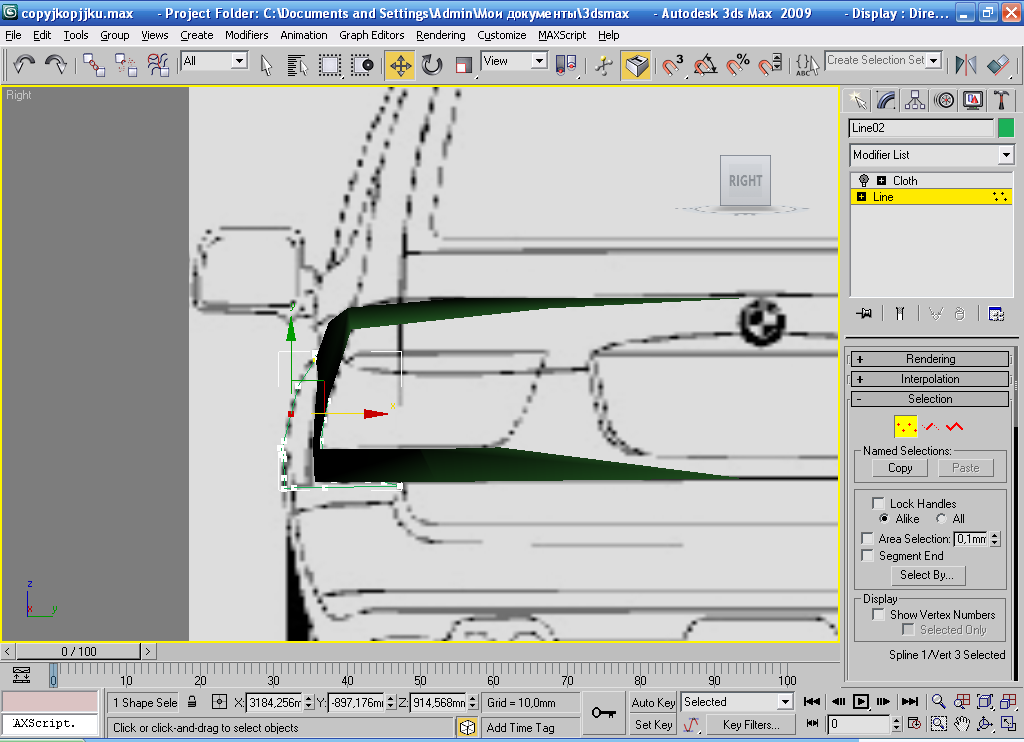
Task: Click the green object color swatch
Action: (1006, 128)
